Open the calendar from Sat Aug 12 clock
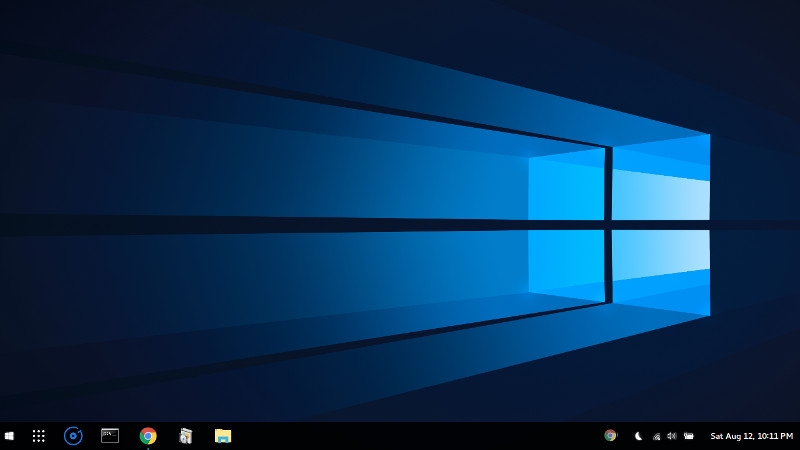Viewport: 800px width, 450px height. pos(752,436)
